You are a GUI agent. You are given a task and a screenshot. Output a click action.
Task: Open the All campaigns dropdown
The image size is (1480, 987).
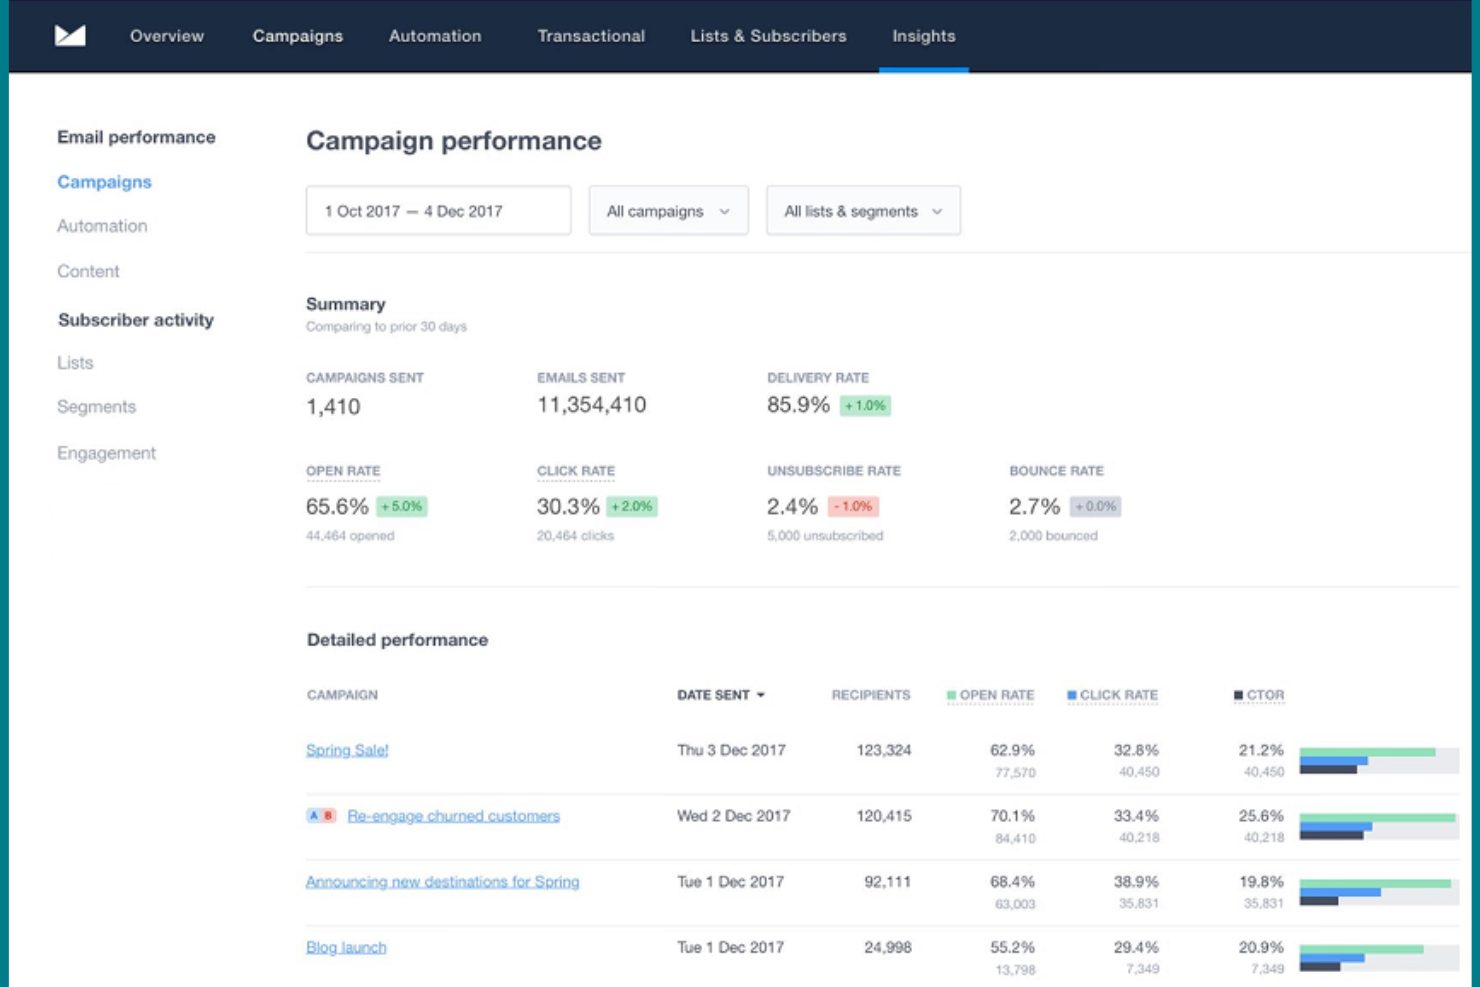(667, 210)
